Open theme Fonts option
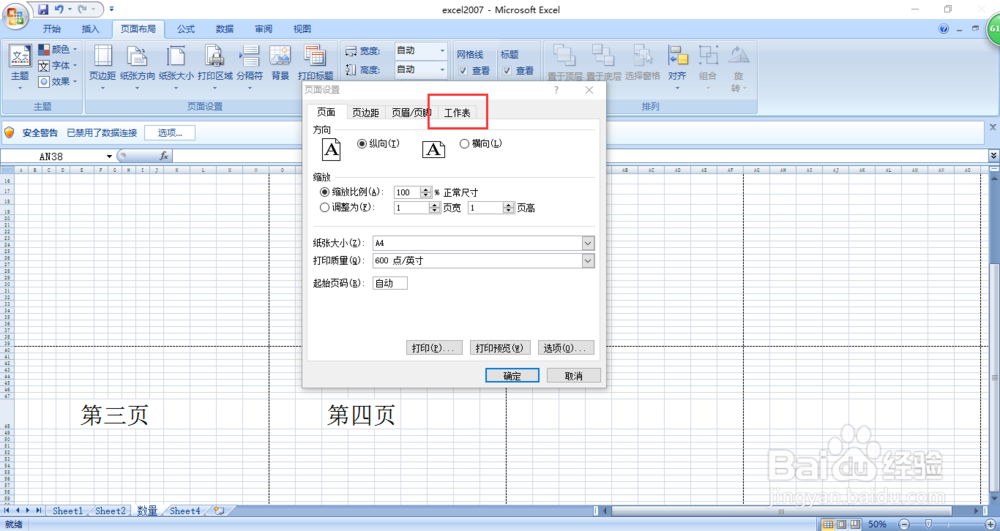The height and width of the screenshot is (531, 1000). click(x=57, y=66)
